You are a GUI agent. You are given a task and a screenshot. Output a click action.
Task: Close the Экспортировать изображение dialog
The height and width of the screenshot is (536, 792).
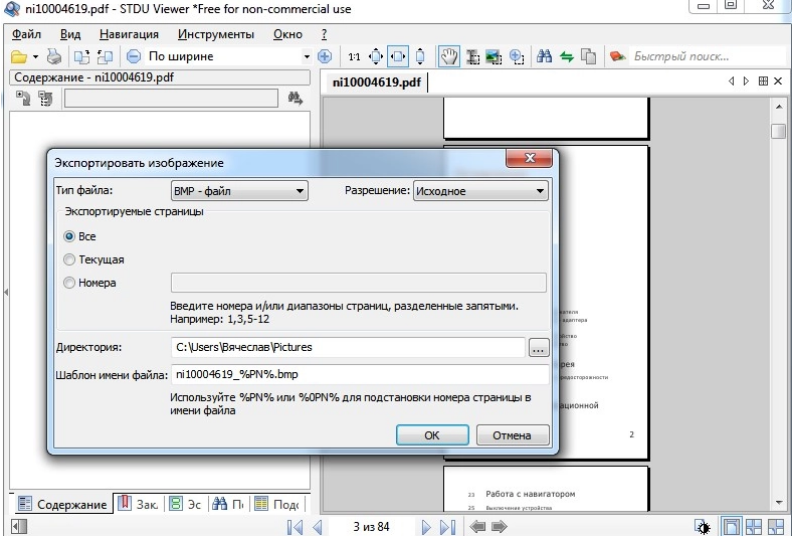pos(529,158)
